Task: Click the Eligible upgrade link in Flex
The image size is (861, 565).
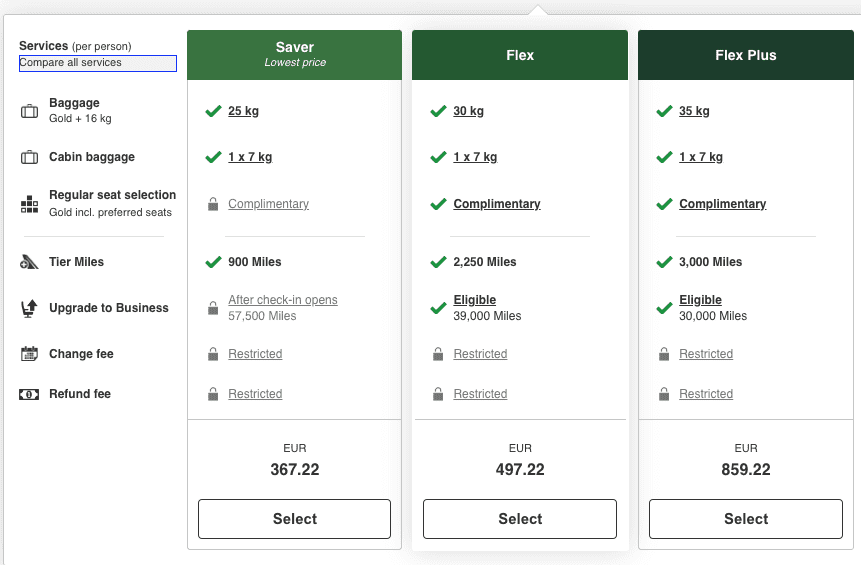Action: (474, 300)
